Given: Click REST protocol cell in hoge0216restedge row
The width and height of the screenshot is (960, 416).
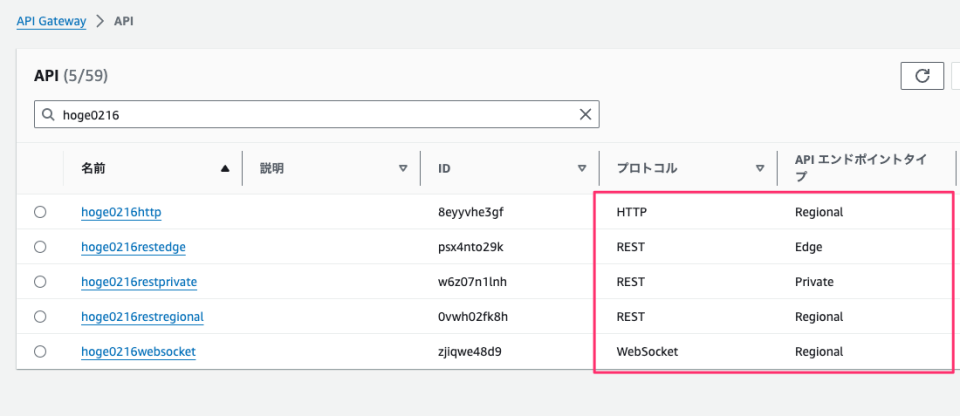Looking at the screenshot, I should point(631,248).
